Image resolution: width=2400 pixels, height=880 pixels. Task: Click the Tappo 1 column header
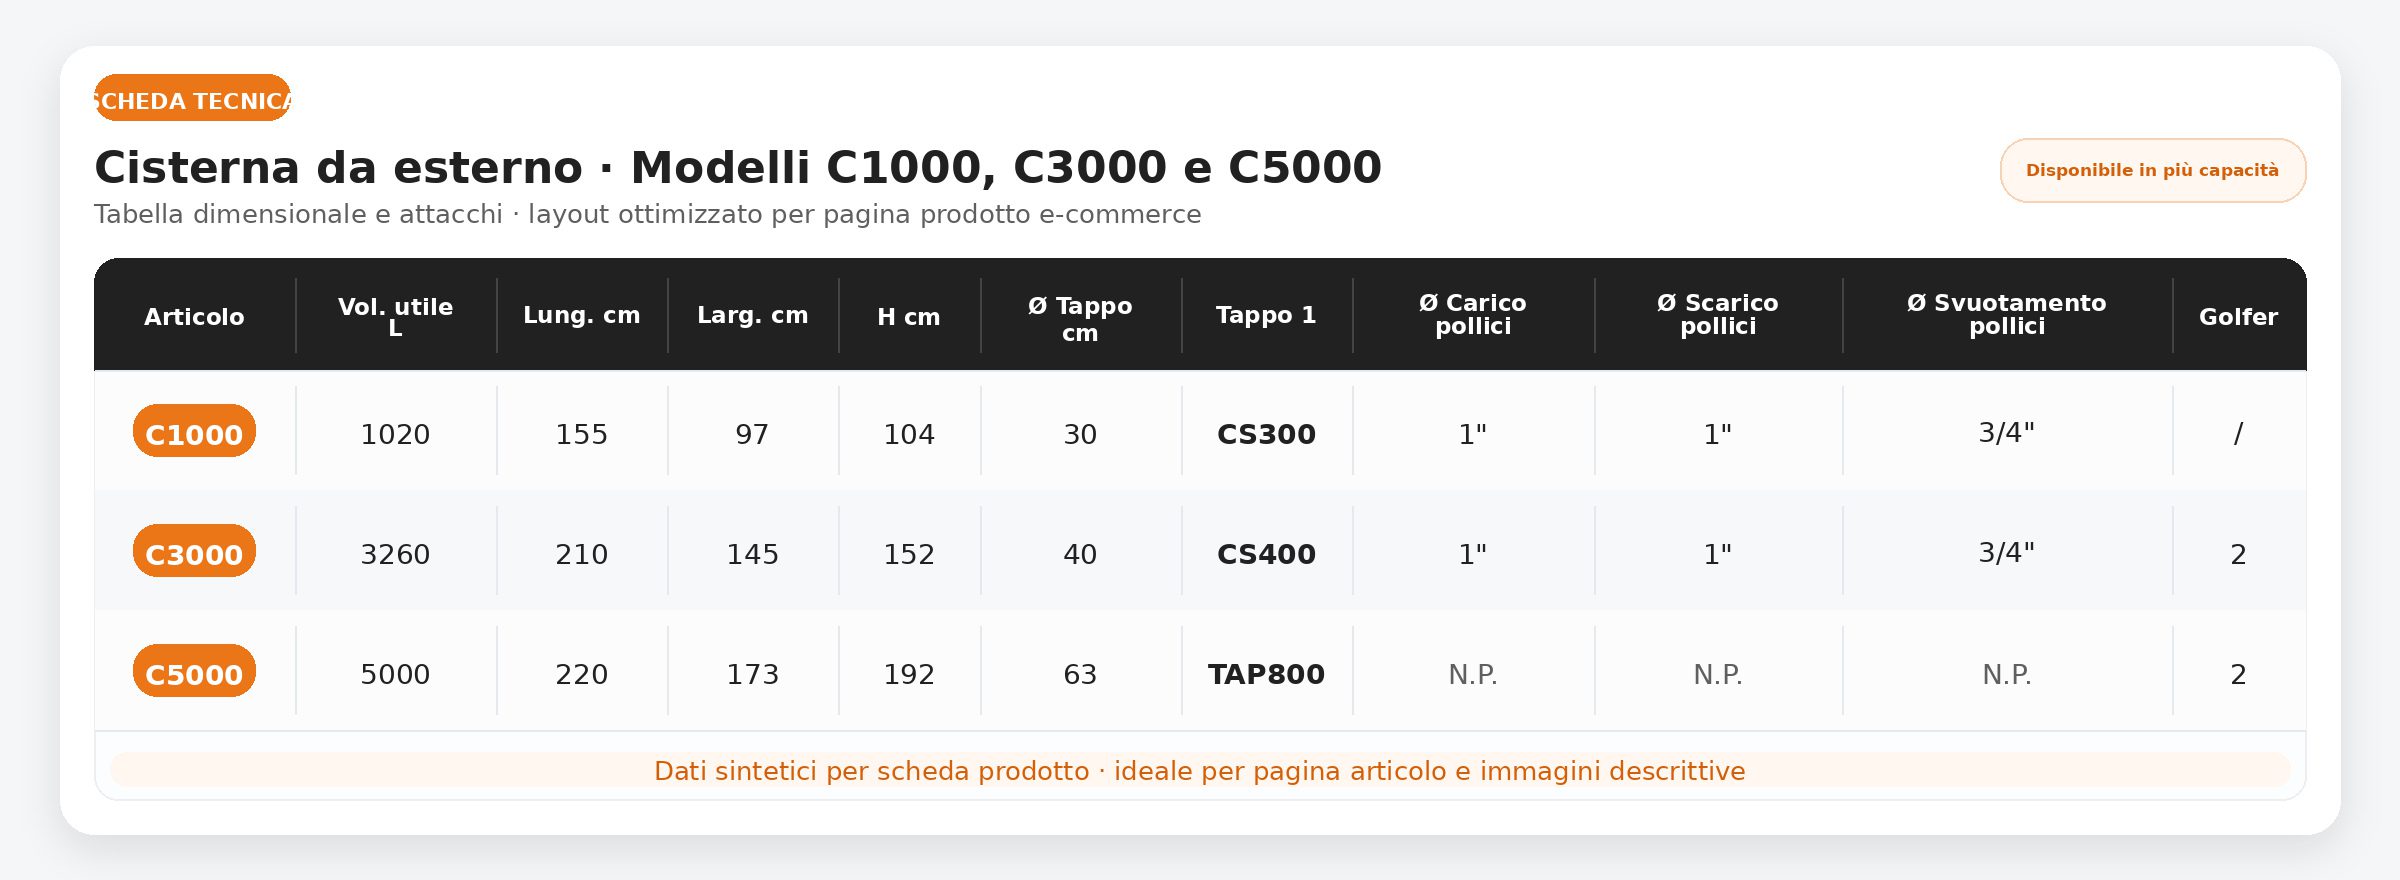coord(1266,316)
